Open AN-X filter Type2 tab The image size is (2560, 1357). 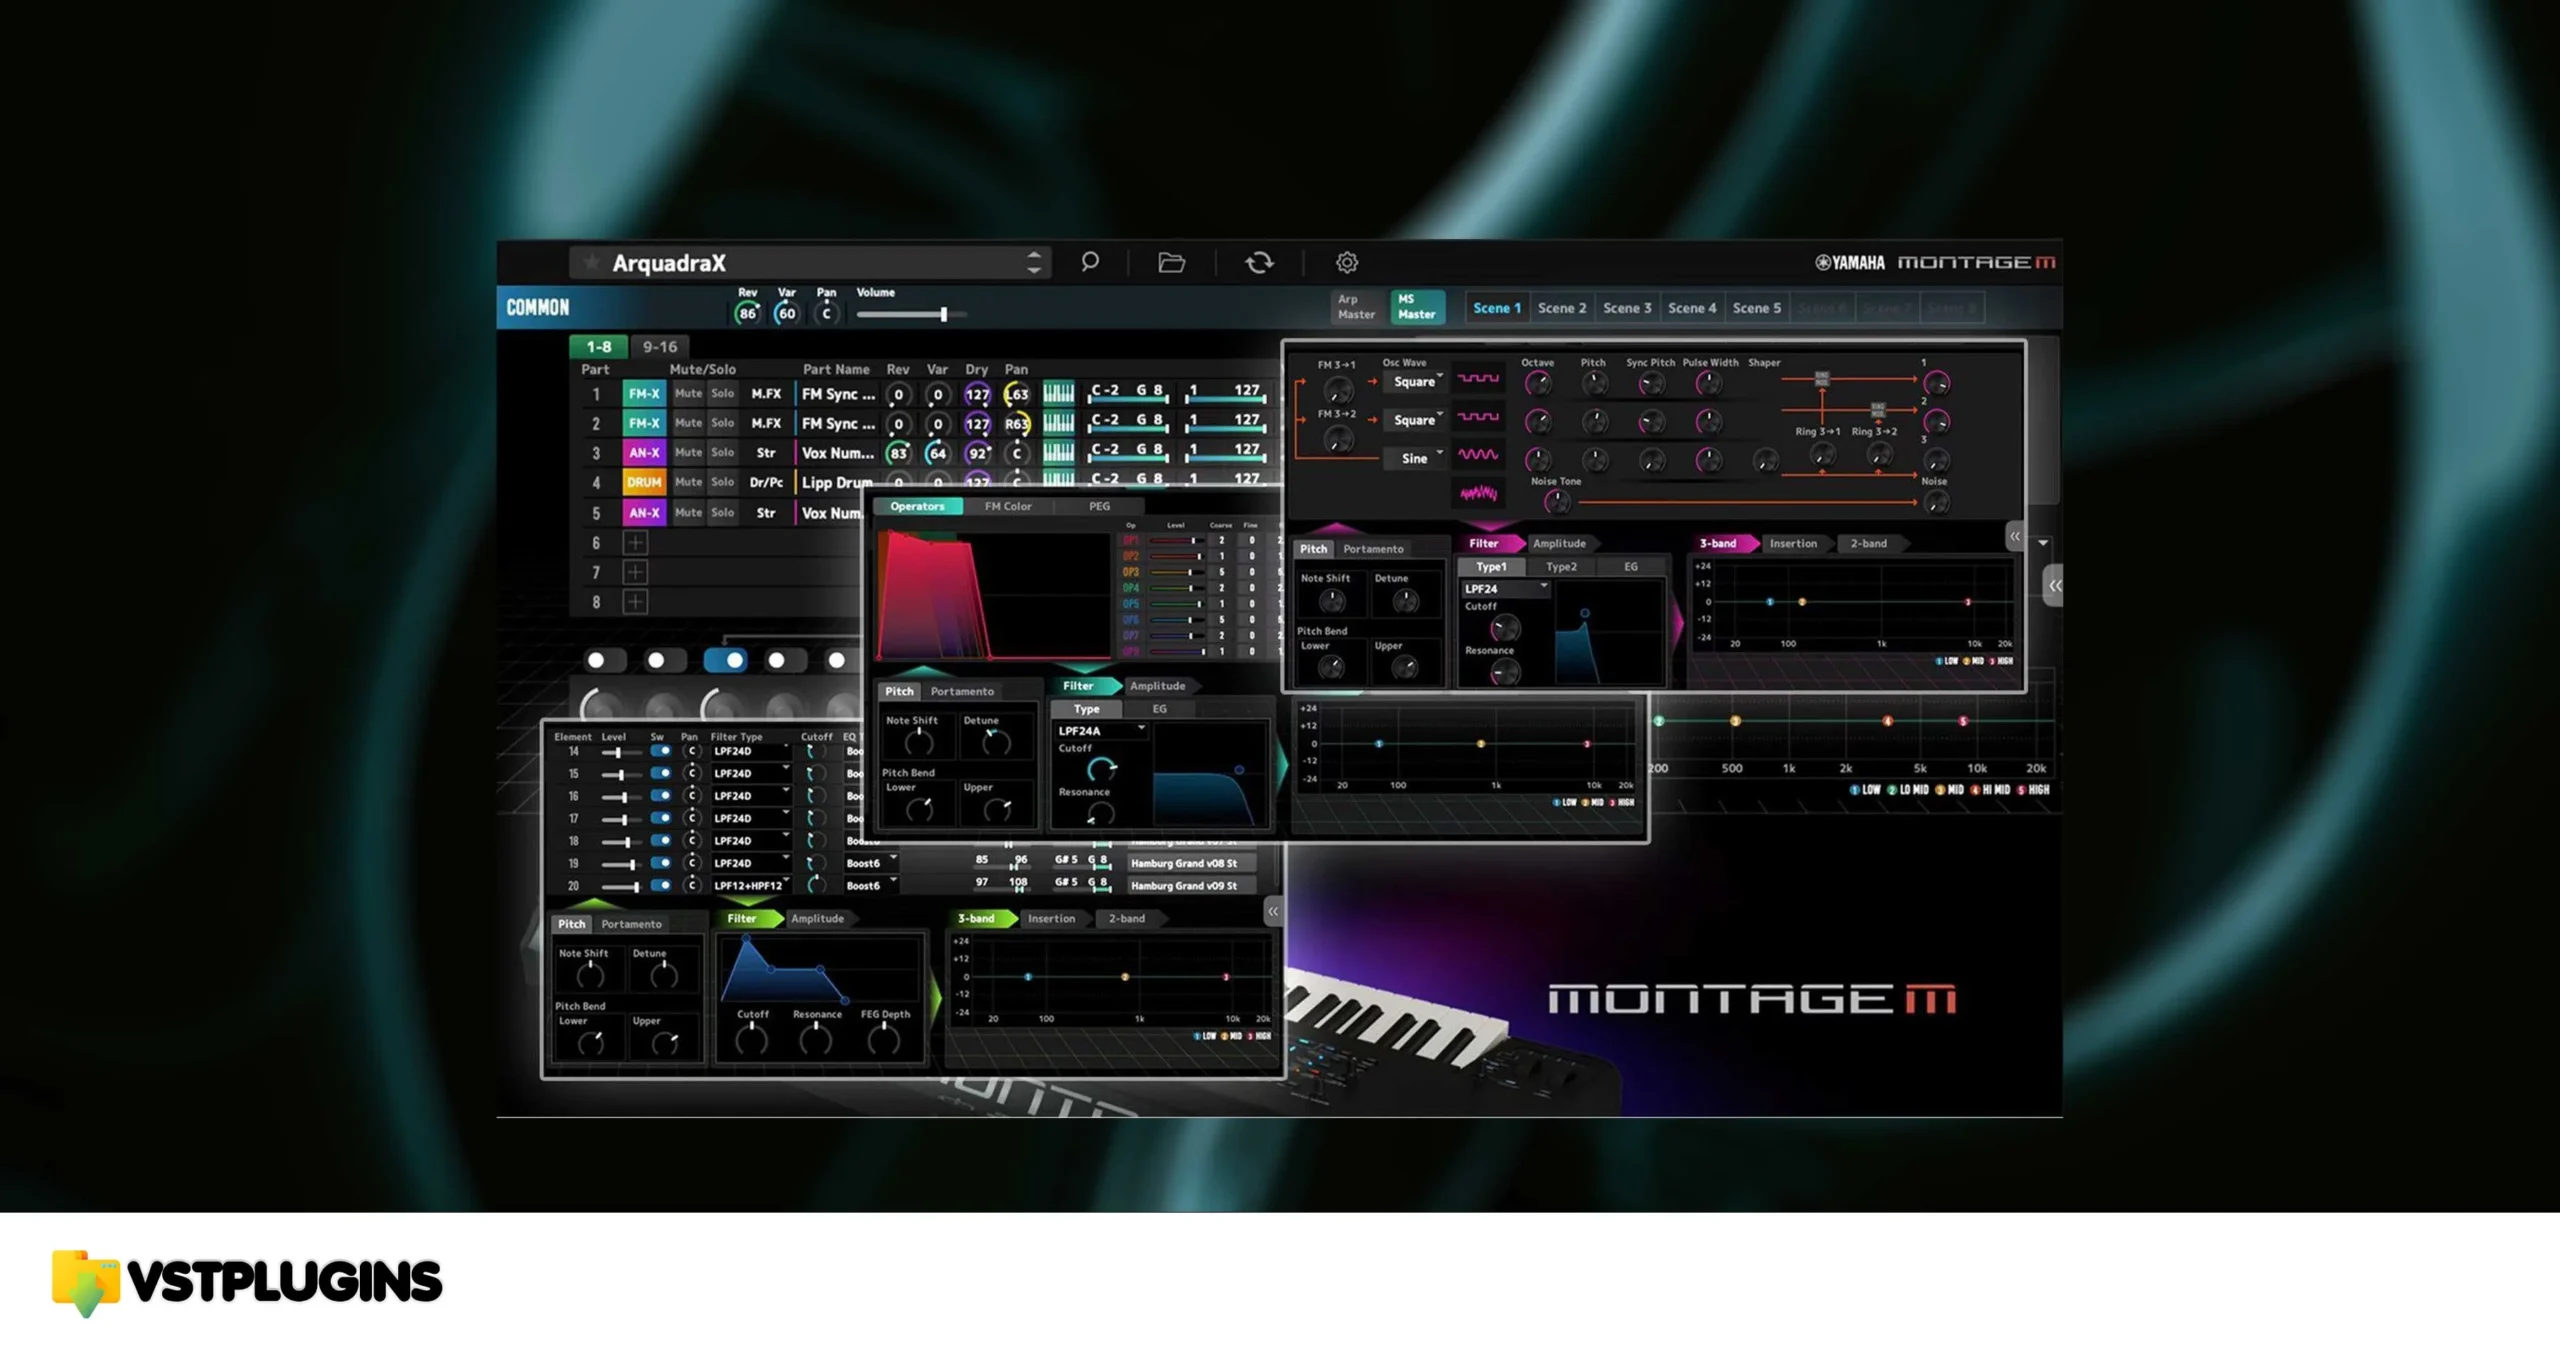(1561, 567)
